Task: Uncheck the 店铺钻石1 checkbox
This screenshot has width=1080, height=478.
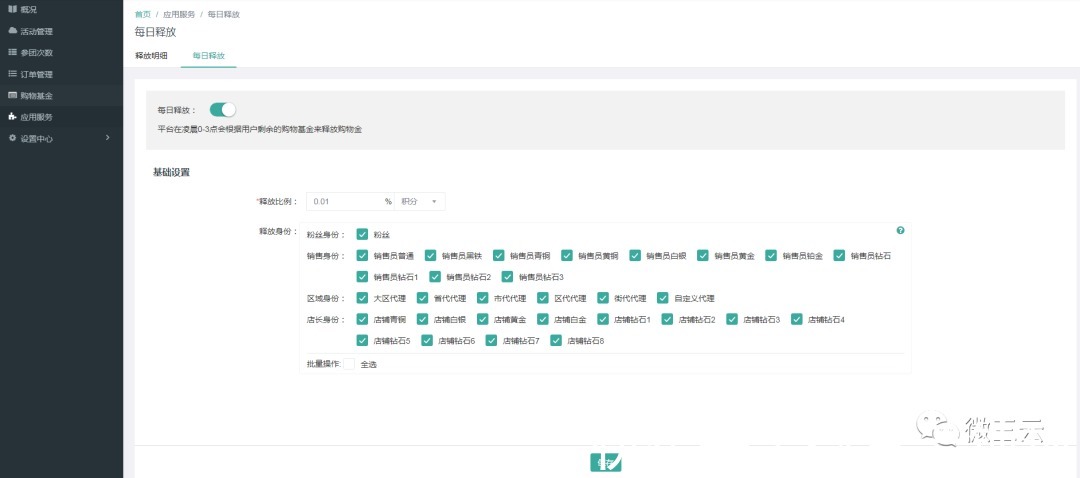Action: (603, 319)
